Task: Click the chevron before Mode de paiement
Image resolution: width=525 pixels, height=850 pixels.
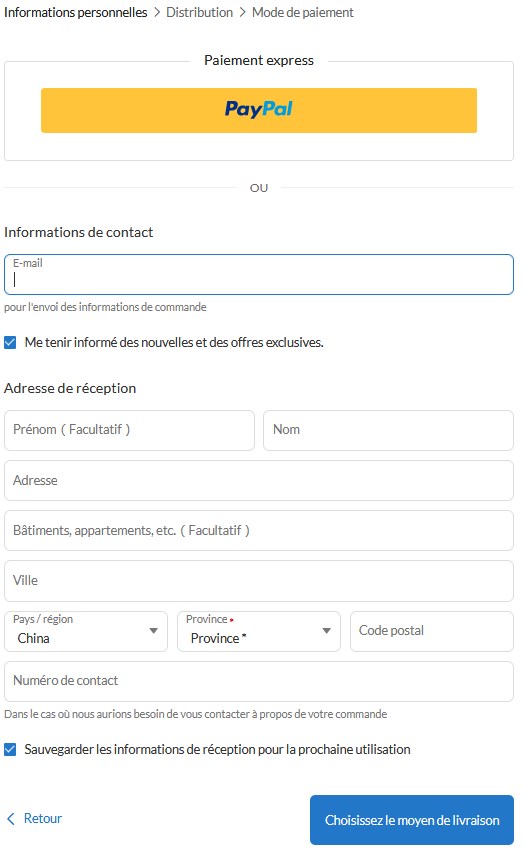Action: pyautogui.click(x=242, y=12)
